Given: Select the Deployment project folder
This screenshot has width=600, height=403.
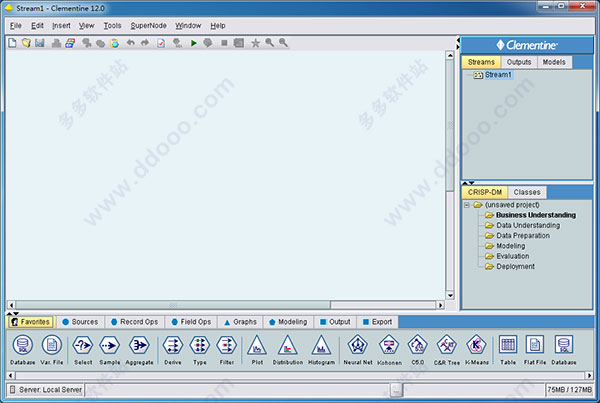Looking at the screenshot, I should click(510, 266).
